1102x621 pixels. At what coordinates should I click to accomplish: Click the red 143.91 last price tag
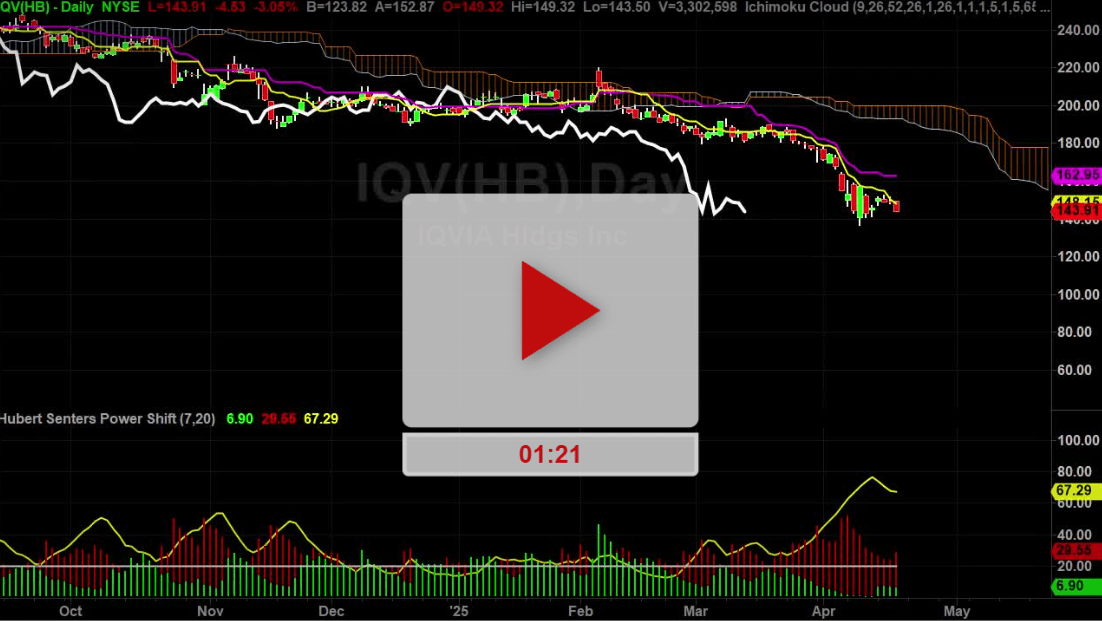click(x=1076, y=211)
